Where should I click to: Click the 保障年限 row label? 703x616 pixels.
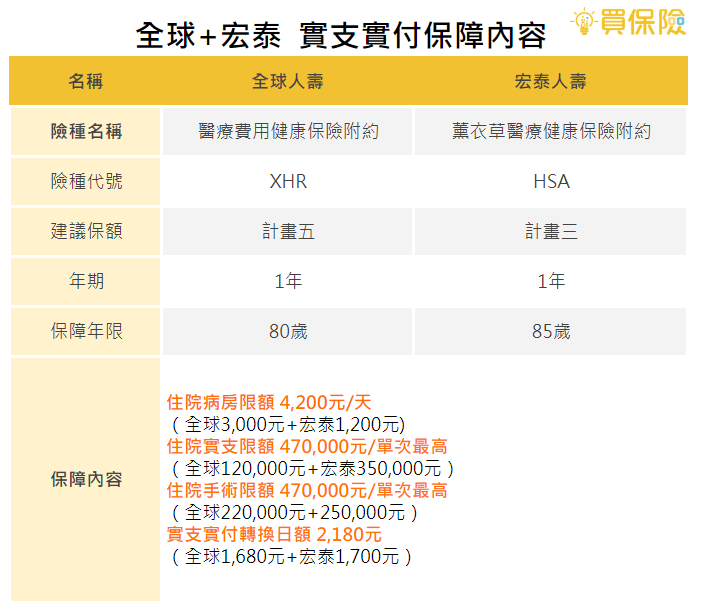click(85, 331)
